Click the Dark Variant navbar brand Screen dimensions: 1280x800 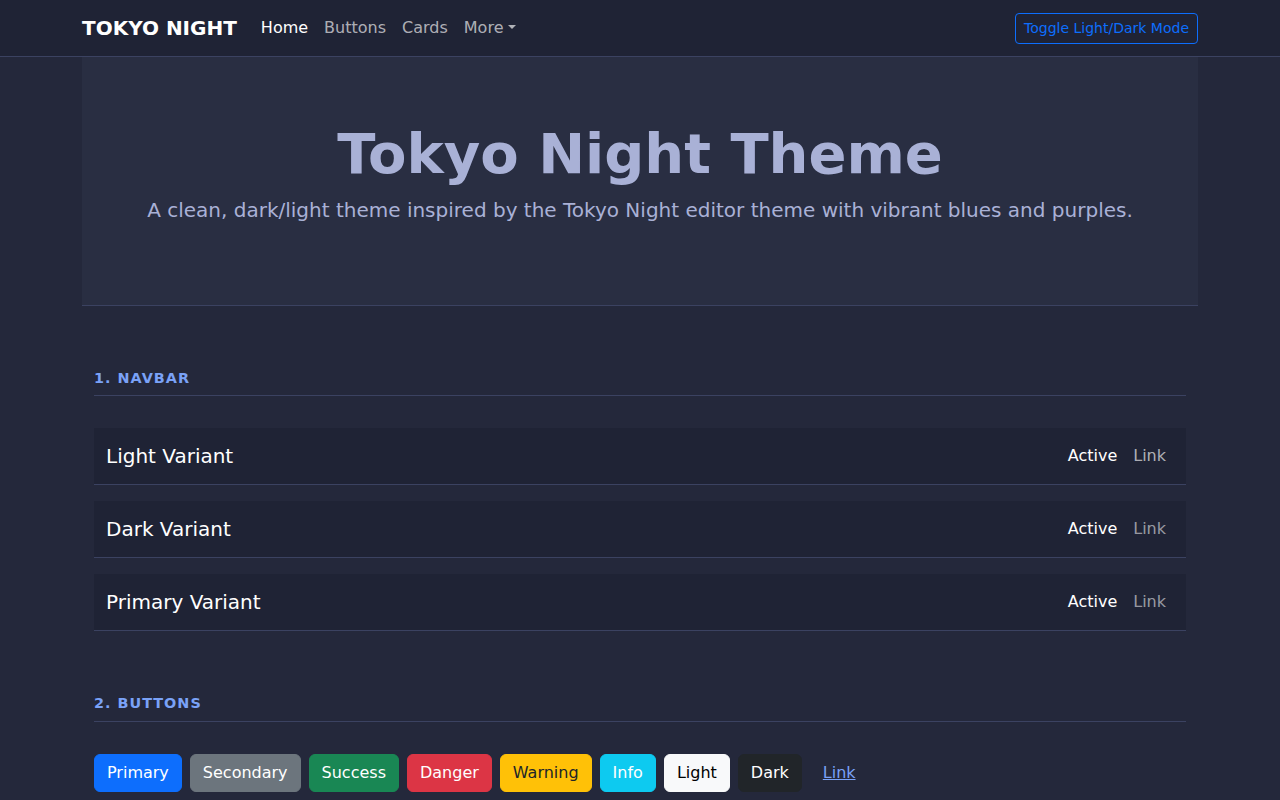point(169,529)
